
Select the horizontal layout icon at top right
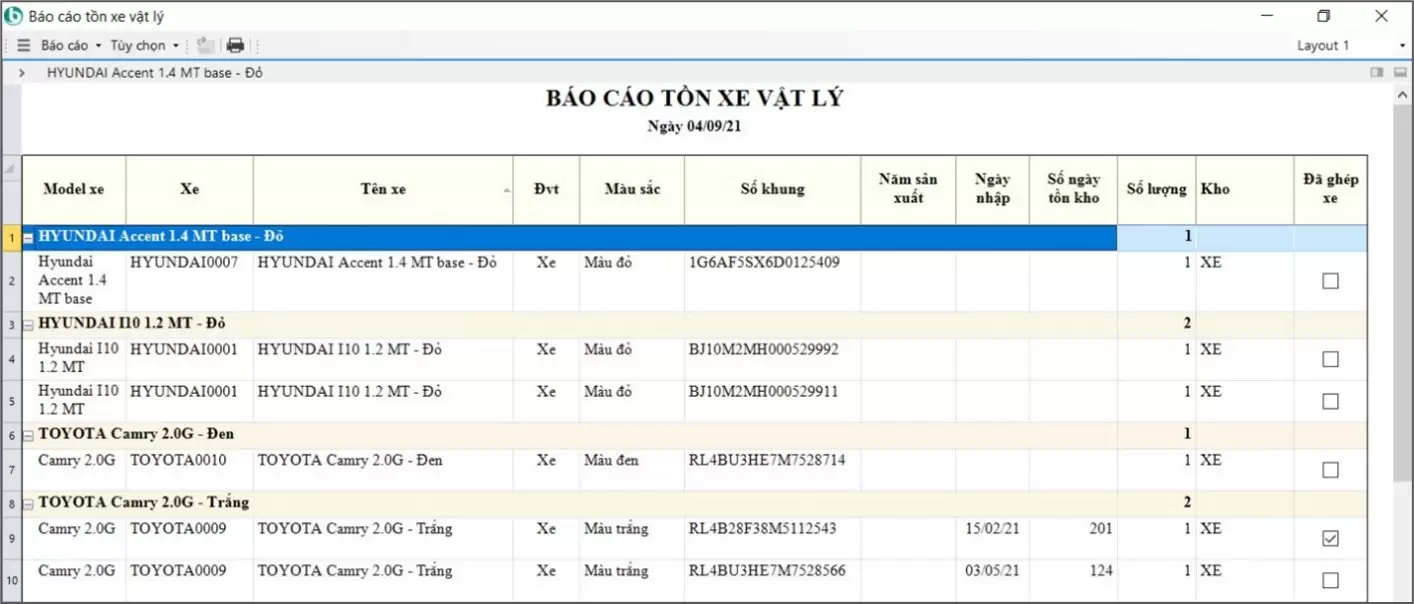point(1401,72)
